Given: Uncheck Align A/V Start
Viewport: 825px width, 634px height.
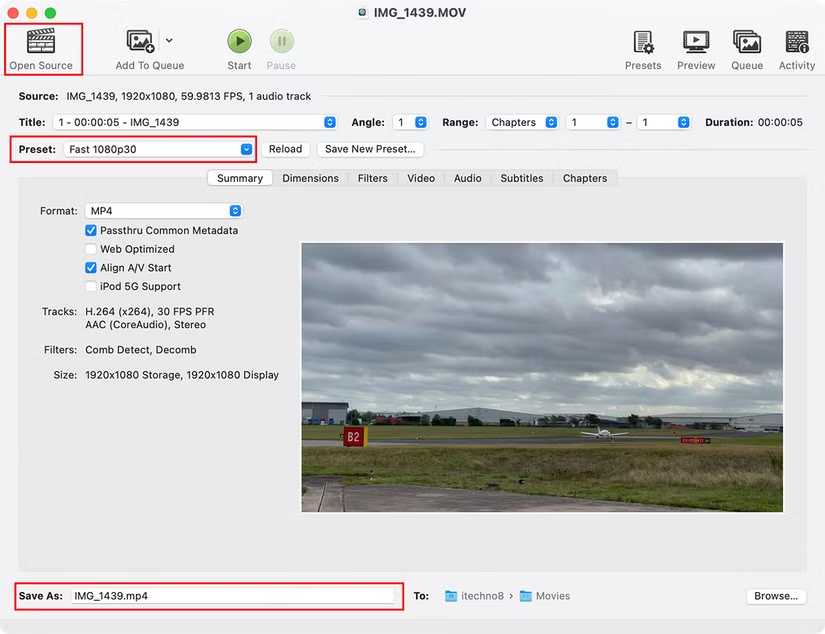Looking at the screenshot, I should pyautogui.click(x=90, y=268).
